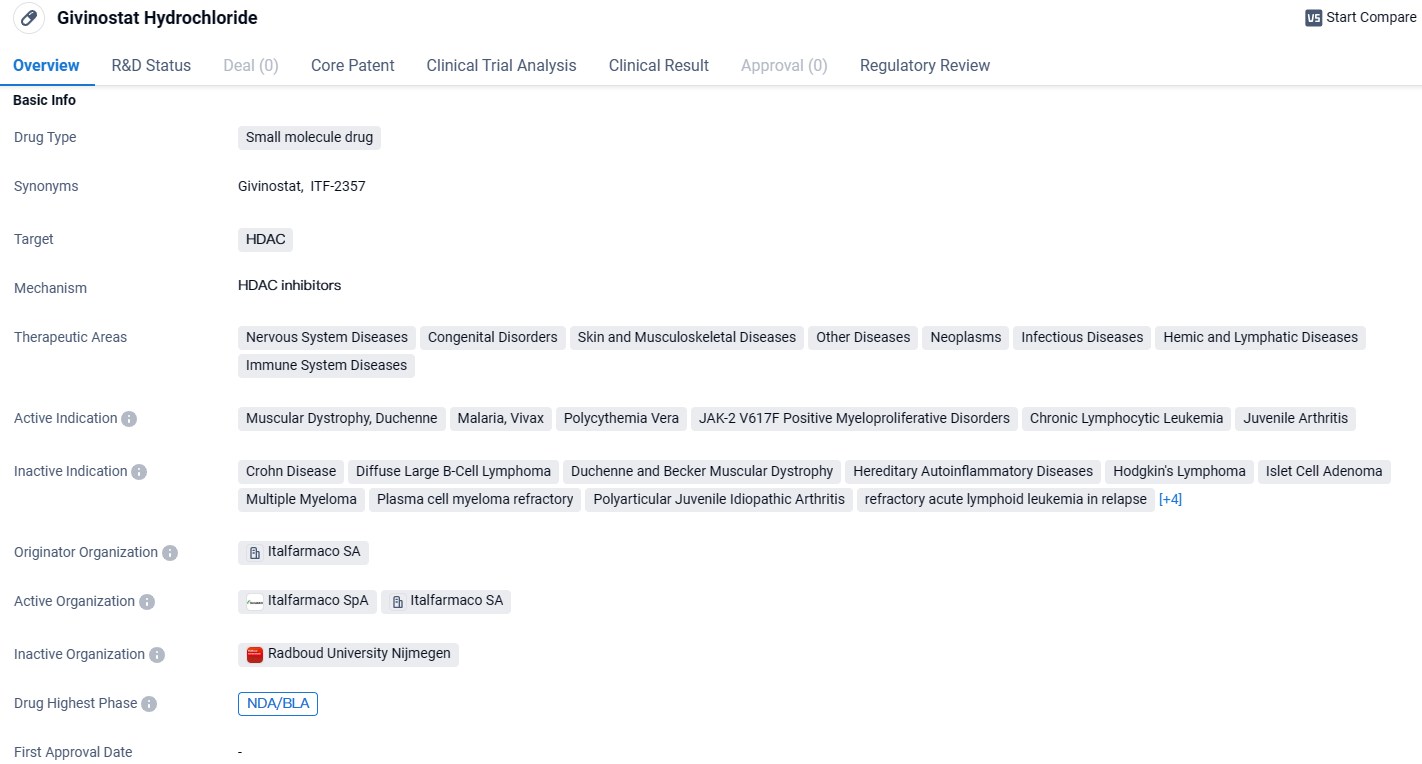Expand the [+4] more inactive indications
Viewport: 1422px width, 764px height.
coord(1170,499)
